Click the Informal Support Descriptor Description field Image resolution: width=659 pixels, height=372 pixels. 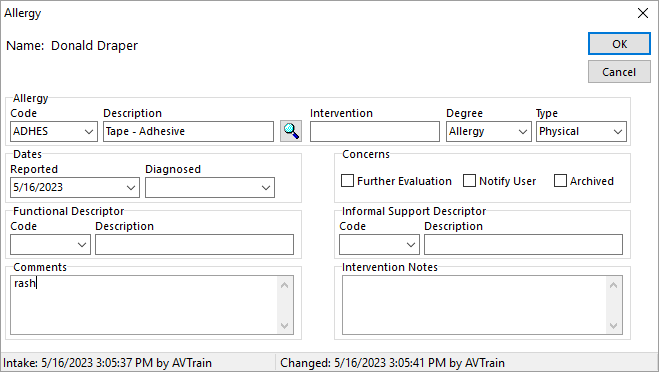(x=523, y=245)
